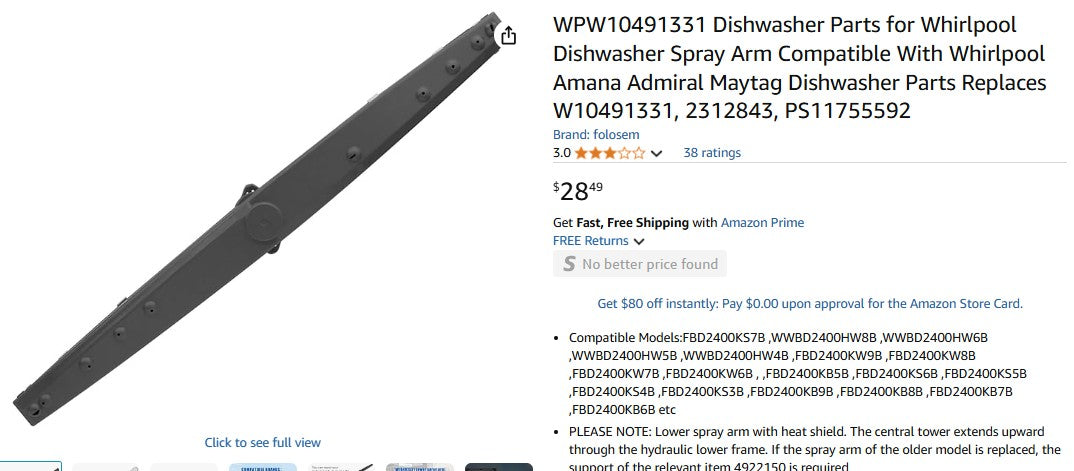1074x471 pixels.
Task: Select the third product thumbnail
Action: coord(184,467)
